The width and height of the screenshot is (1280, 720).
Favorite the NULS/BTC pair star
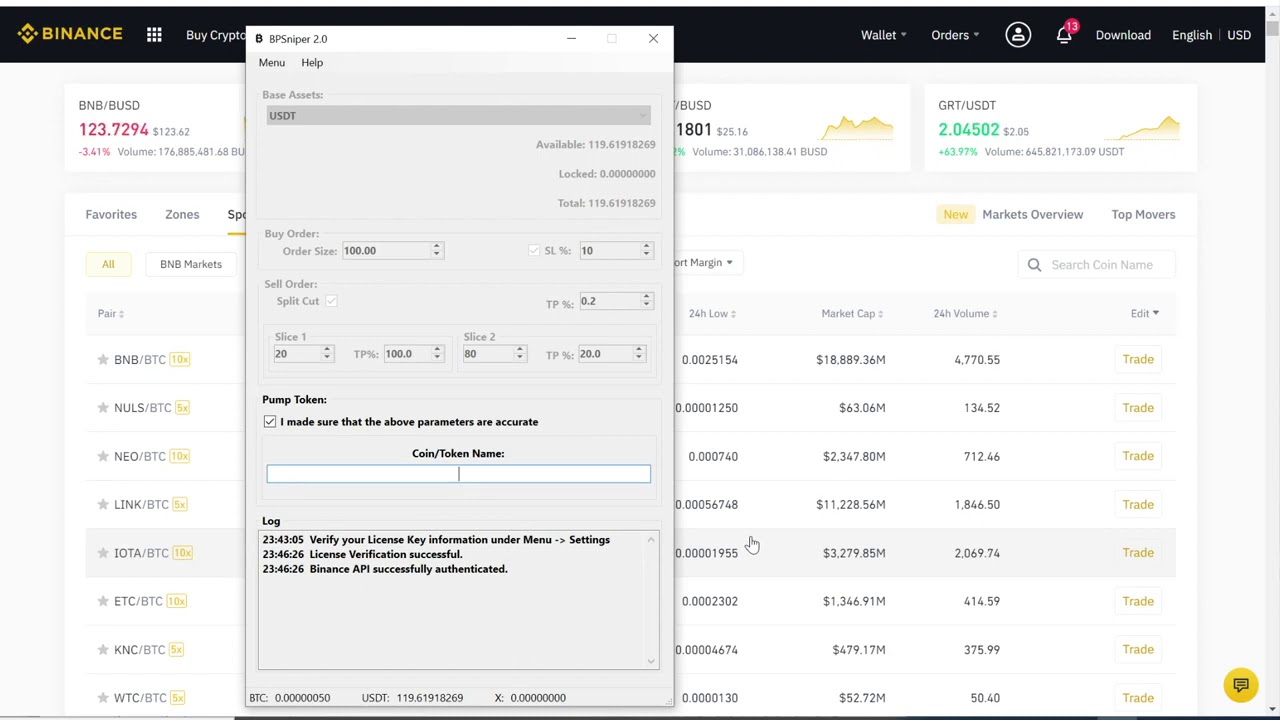point(102,407)
